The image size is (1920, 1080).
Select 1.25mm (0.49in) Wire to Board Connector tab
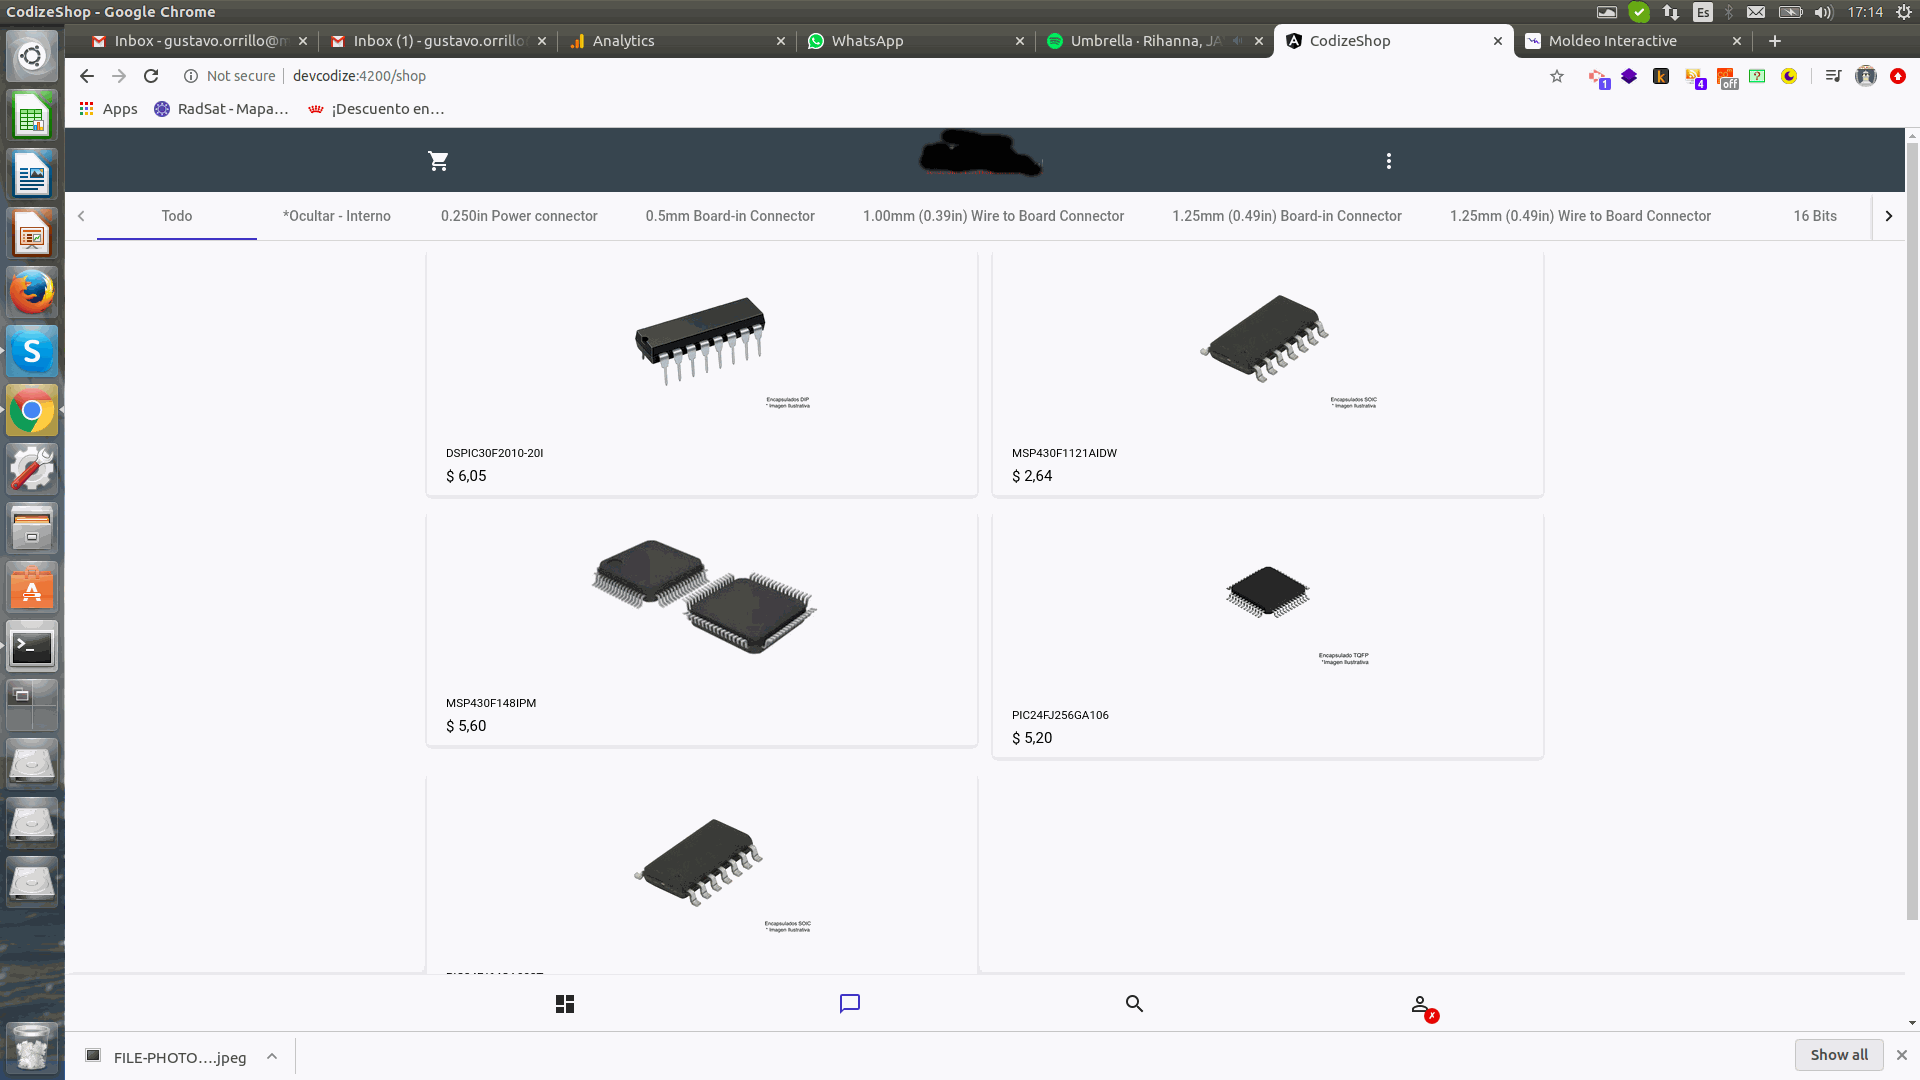[1580, 216]
